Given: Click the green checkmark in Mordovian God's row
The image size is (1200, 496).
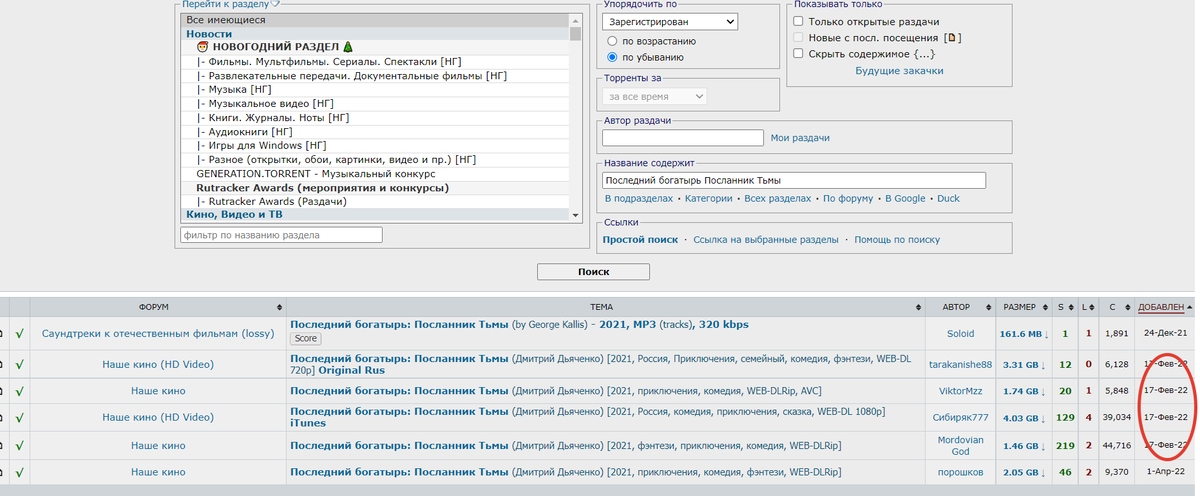Looking at the screenshot, I should click(19, 445).
